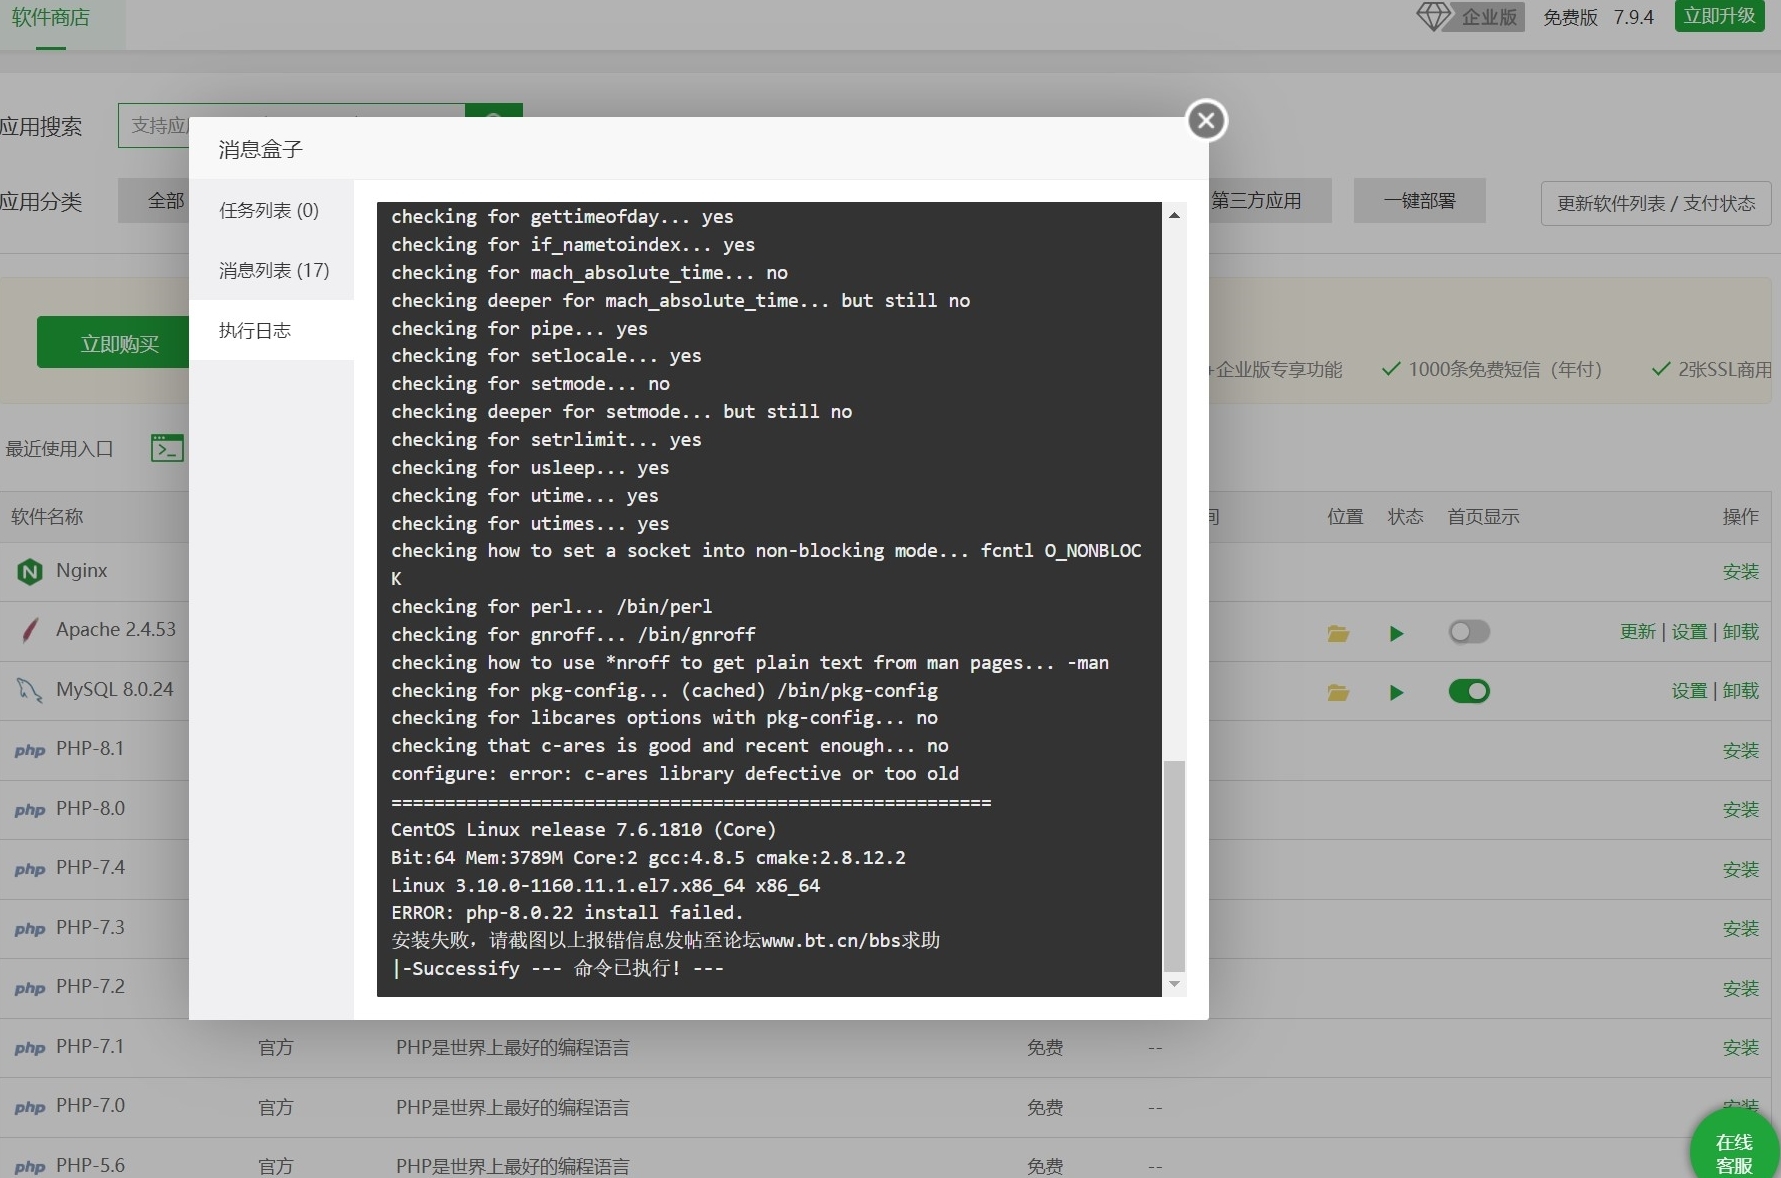This screenshot has height=1178, width=1781.
Task: Click the Nginx logo icon
Action: pyautogui.click(x=30, y=571)
